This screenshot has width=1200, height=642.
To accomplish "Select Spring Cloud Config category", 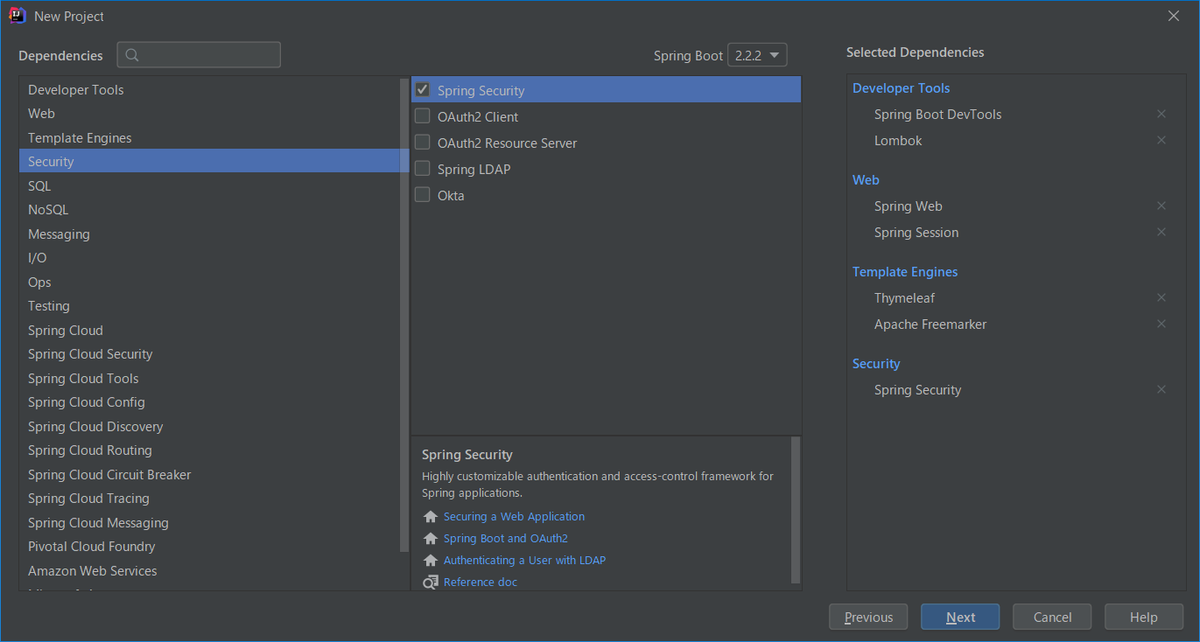I will (x=209, y=402).
